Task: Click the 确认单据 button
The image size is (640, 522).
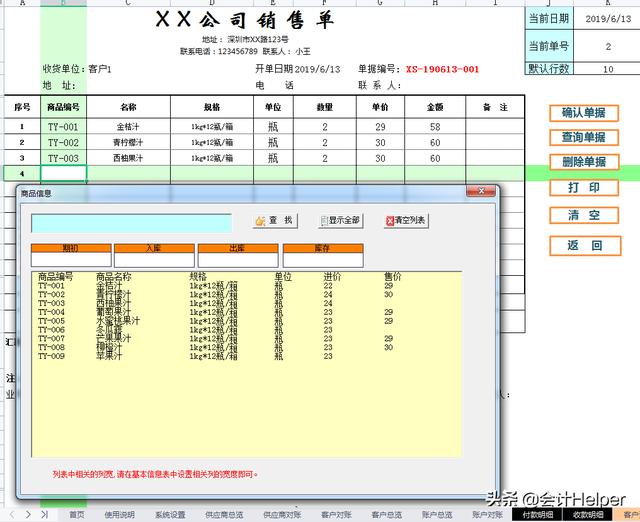Action: pyautogui.click(x=584, y=113)
